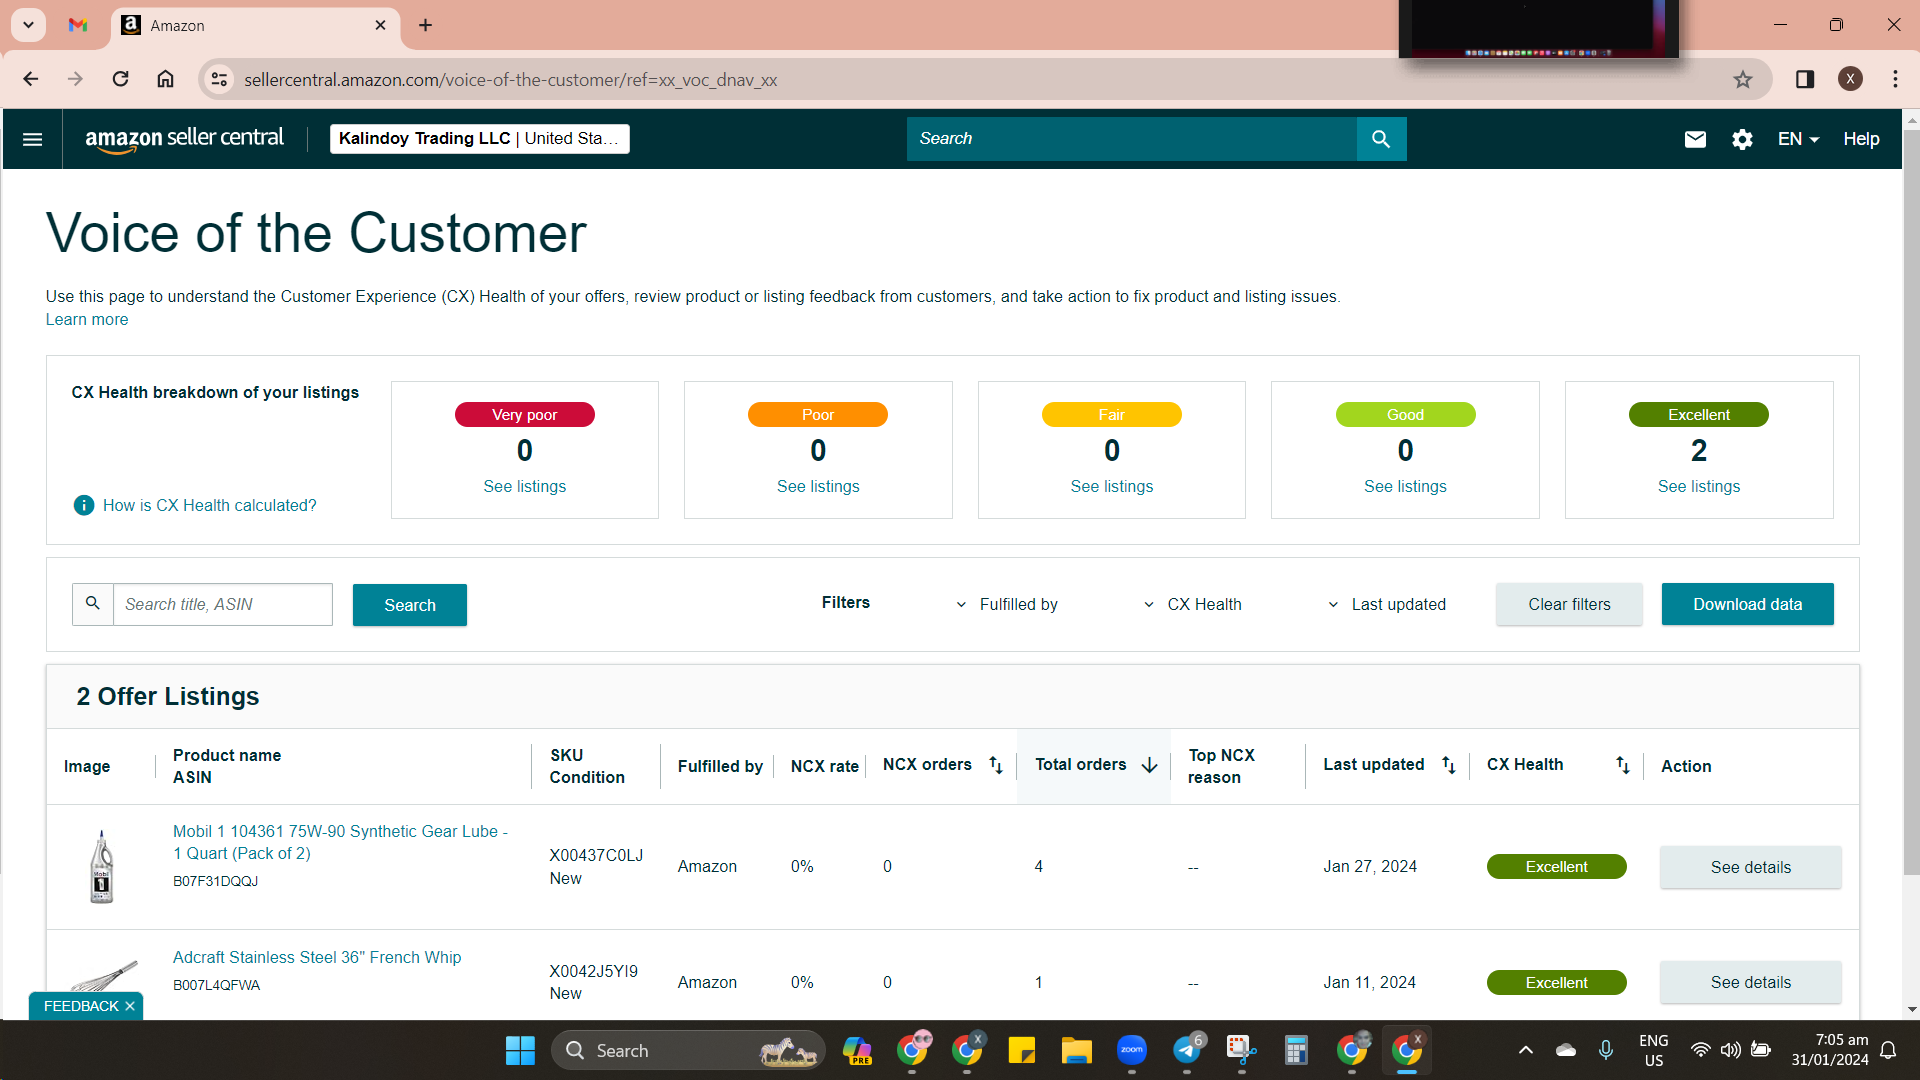Open the Chrome side panel

coord(1805,79)
